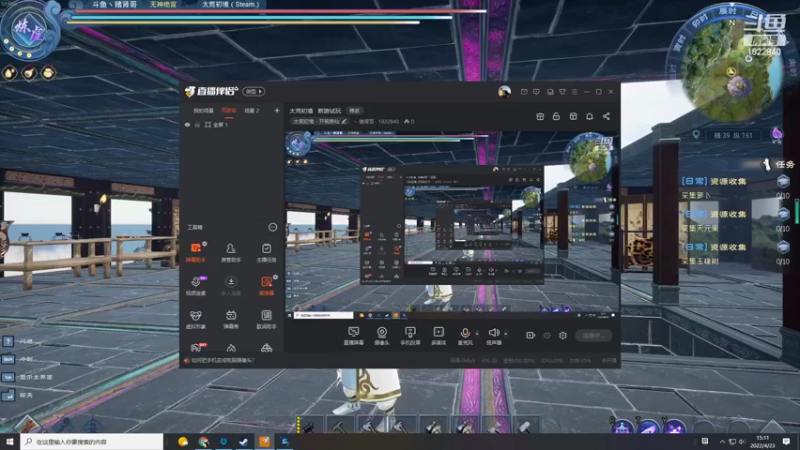Collapse the 工具箱 toolbox section
The width and height of the screenshot is (800, 450).
[272, 227]
